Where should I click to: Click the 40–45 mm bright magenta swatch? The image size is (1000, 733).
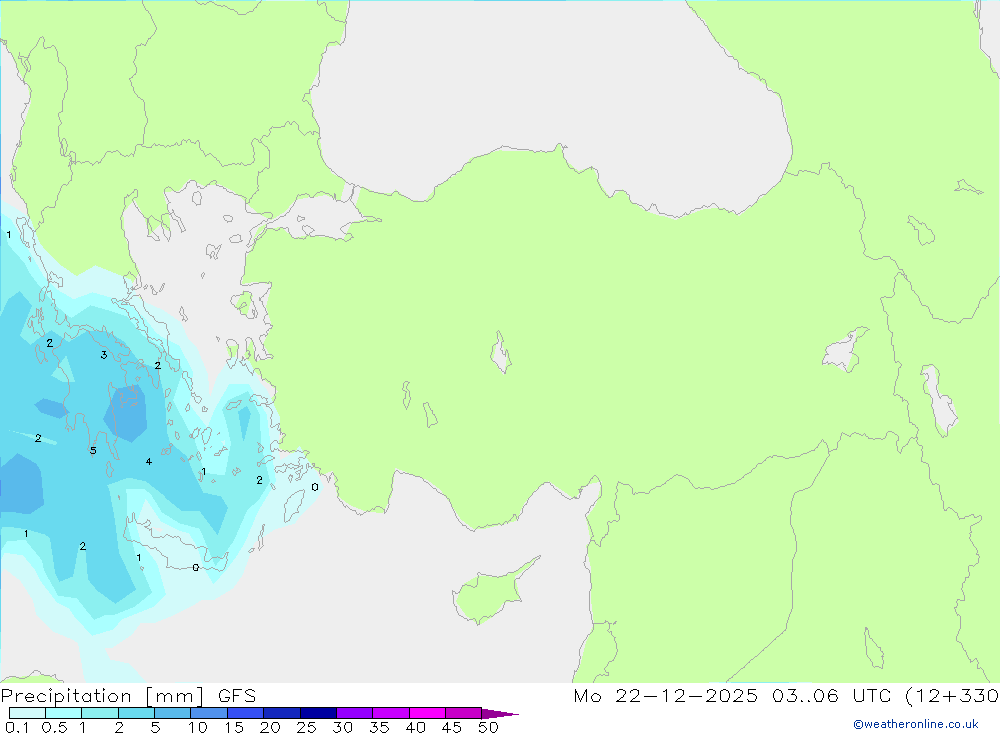427,713
